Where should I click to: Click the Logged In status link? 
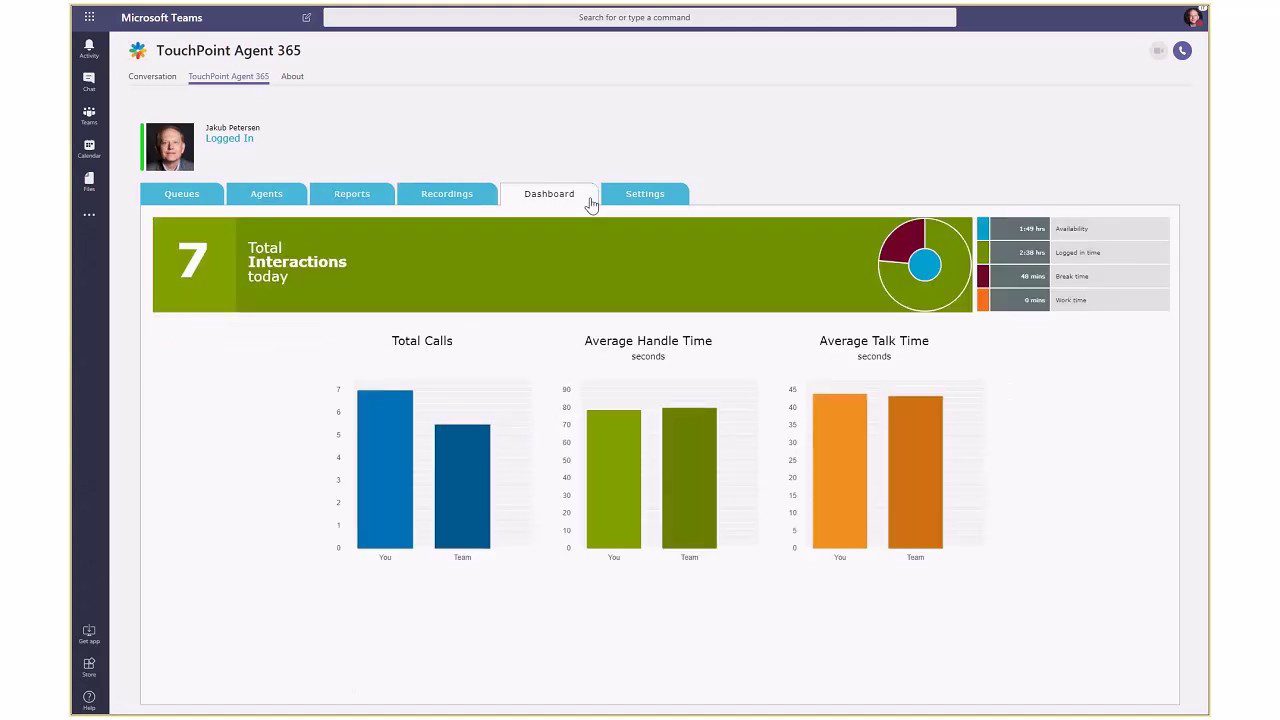point(229,139)
